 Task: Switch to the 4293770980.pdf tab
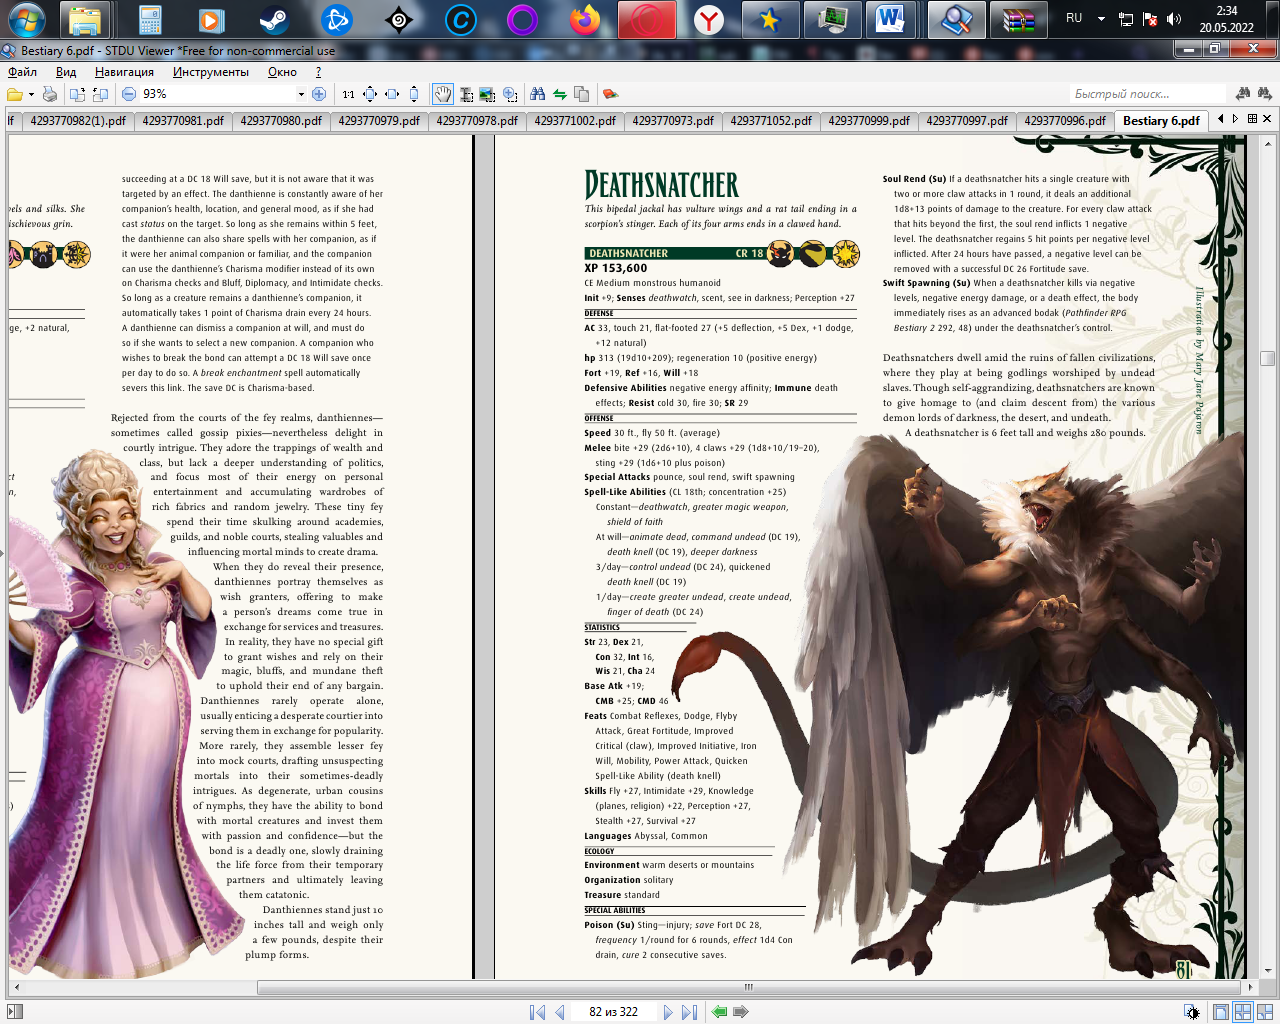[281, 121]
